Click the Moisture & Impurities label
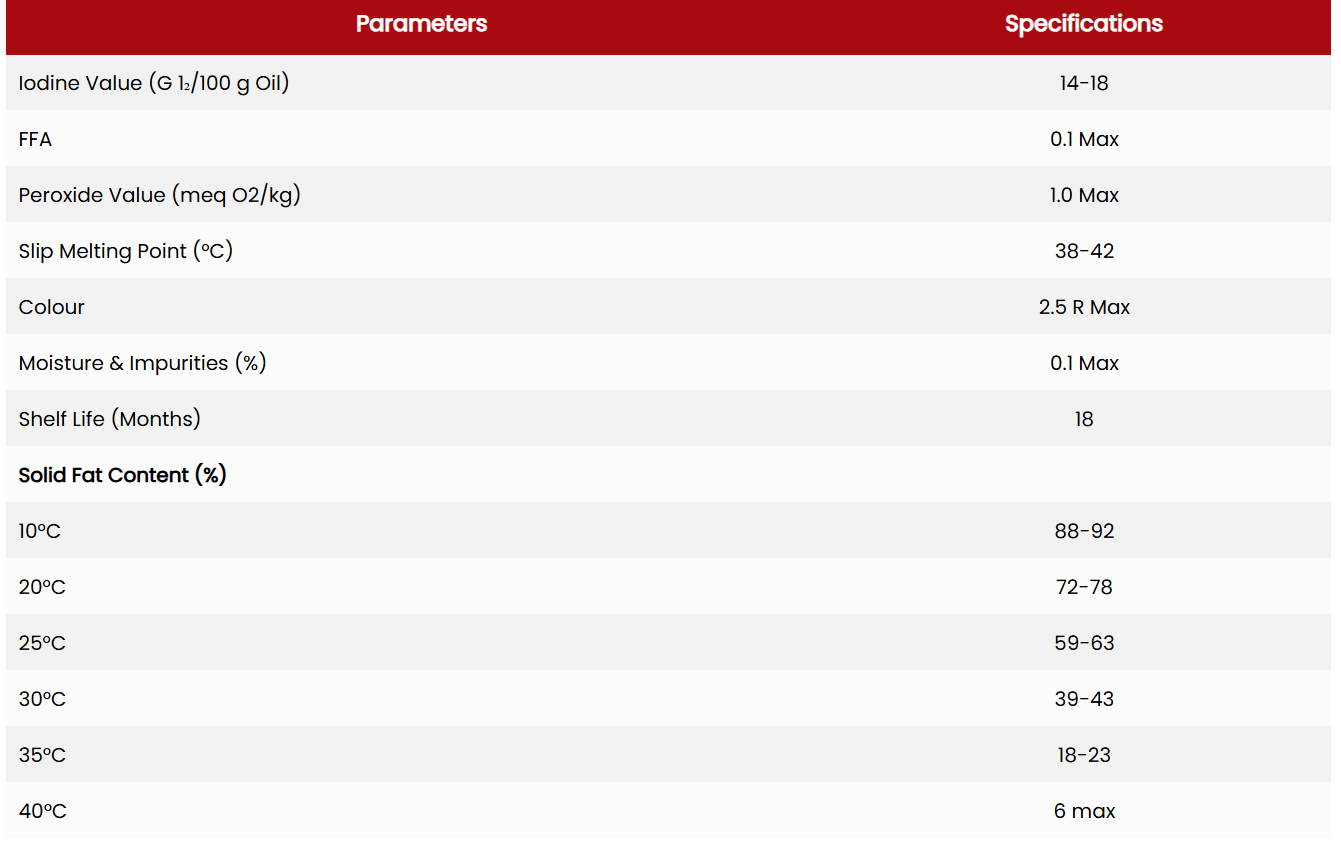 point(142,363)
